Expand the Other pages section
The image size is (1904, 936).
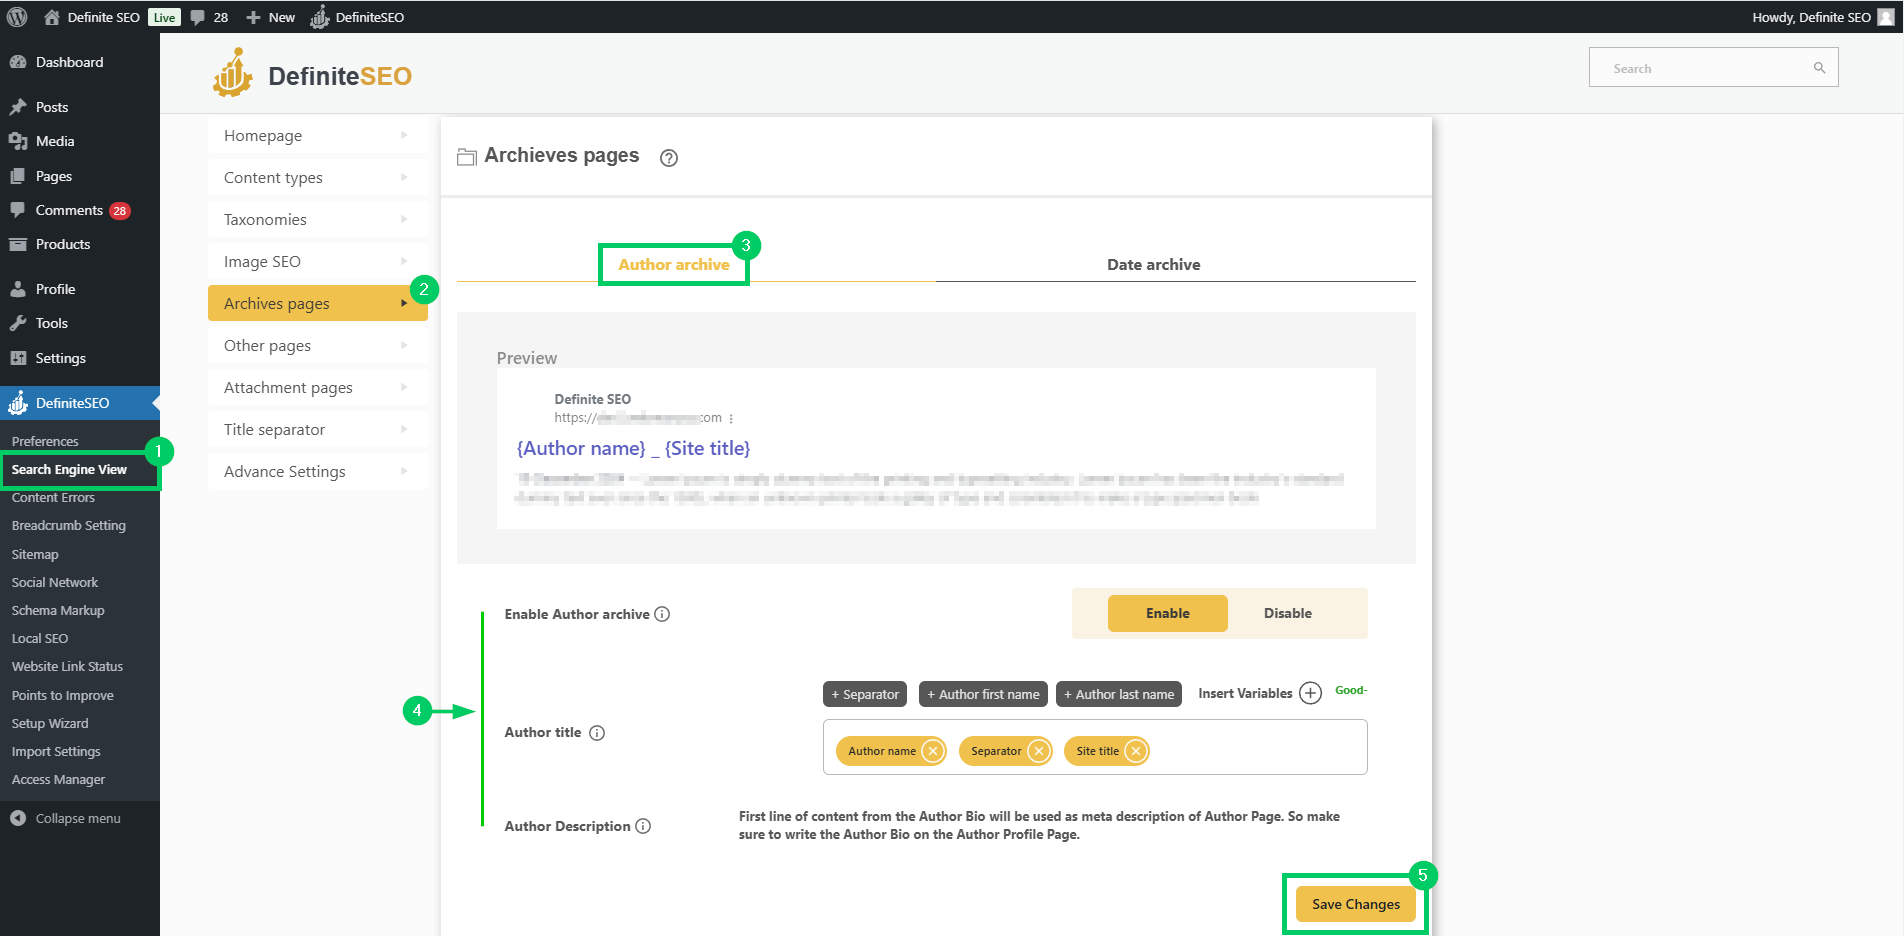tap(318, 345)
